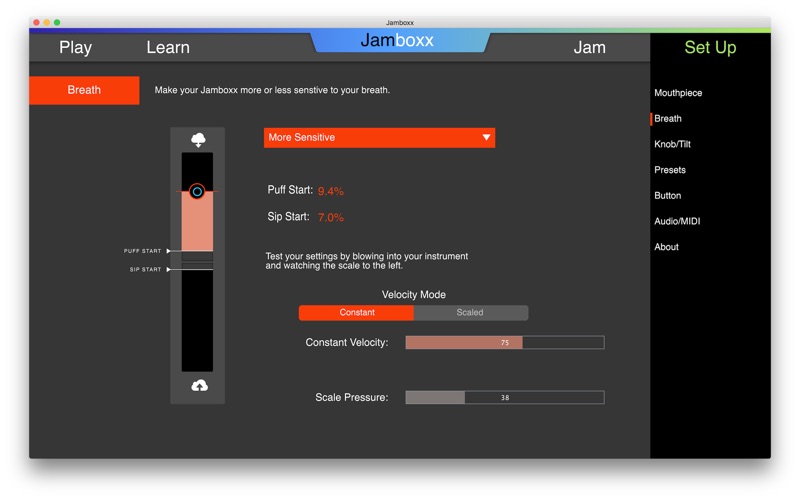Select Scaled velocity mode

pos(470,313)
